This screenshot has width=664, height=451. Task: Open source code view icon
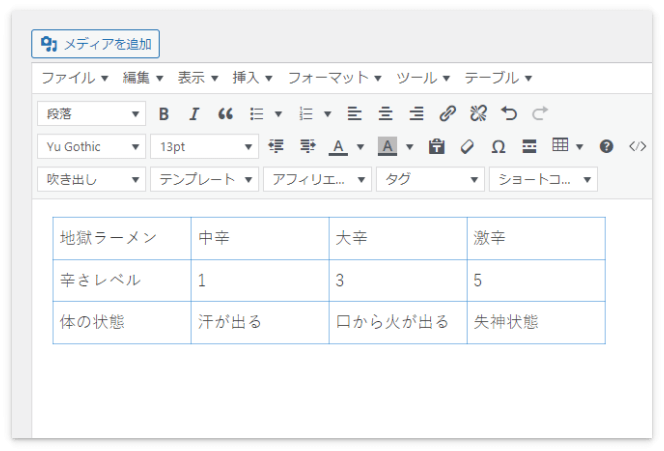pos(637,147)
